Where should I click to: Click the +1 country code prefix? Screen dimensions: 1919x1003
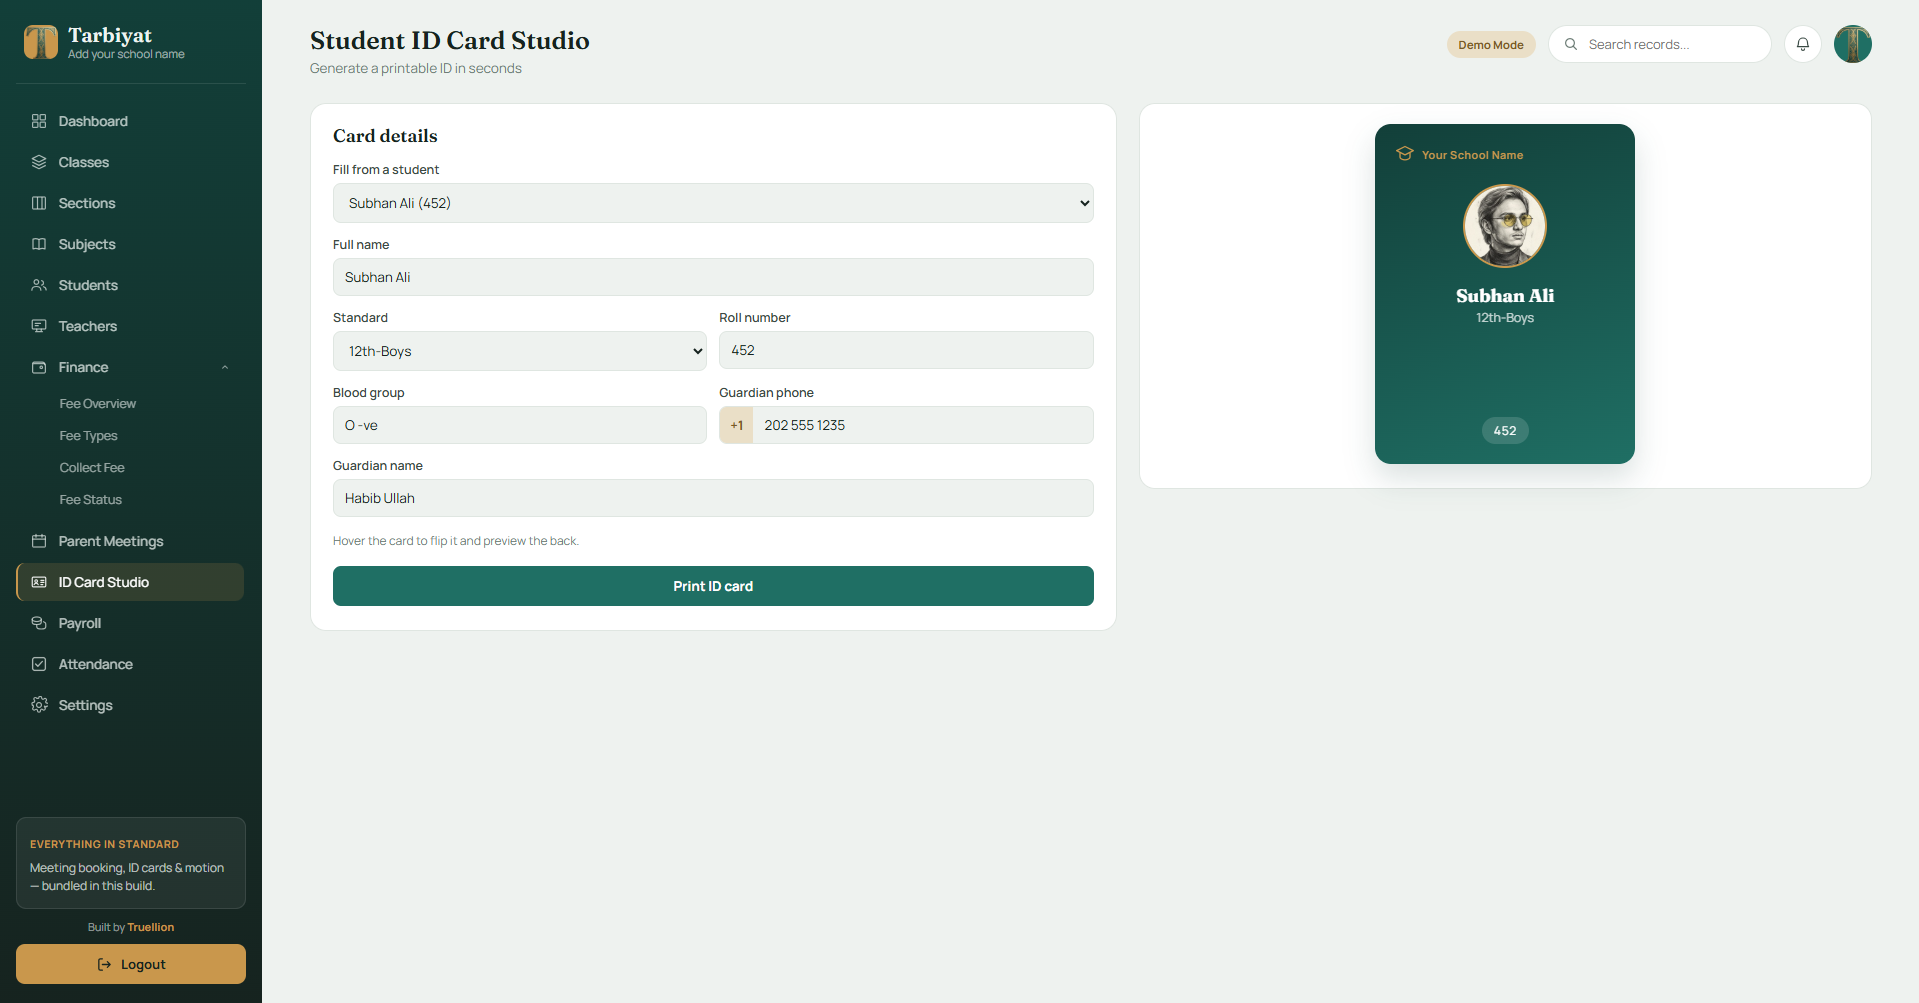click(737, 425)
